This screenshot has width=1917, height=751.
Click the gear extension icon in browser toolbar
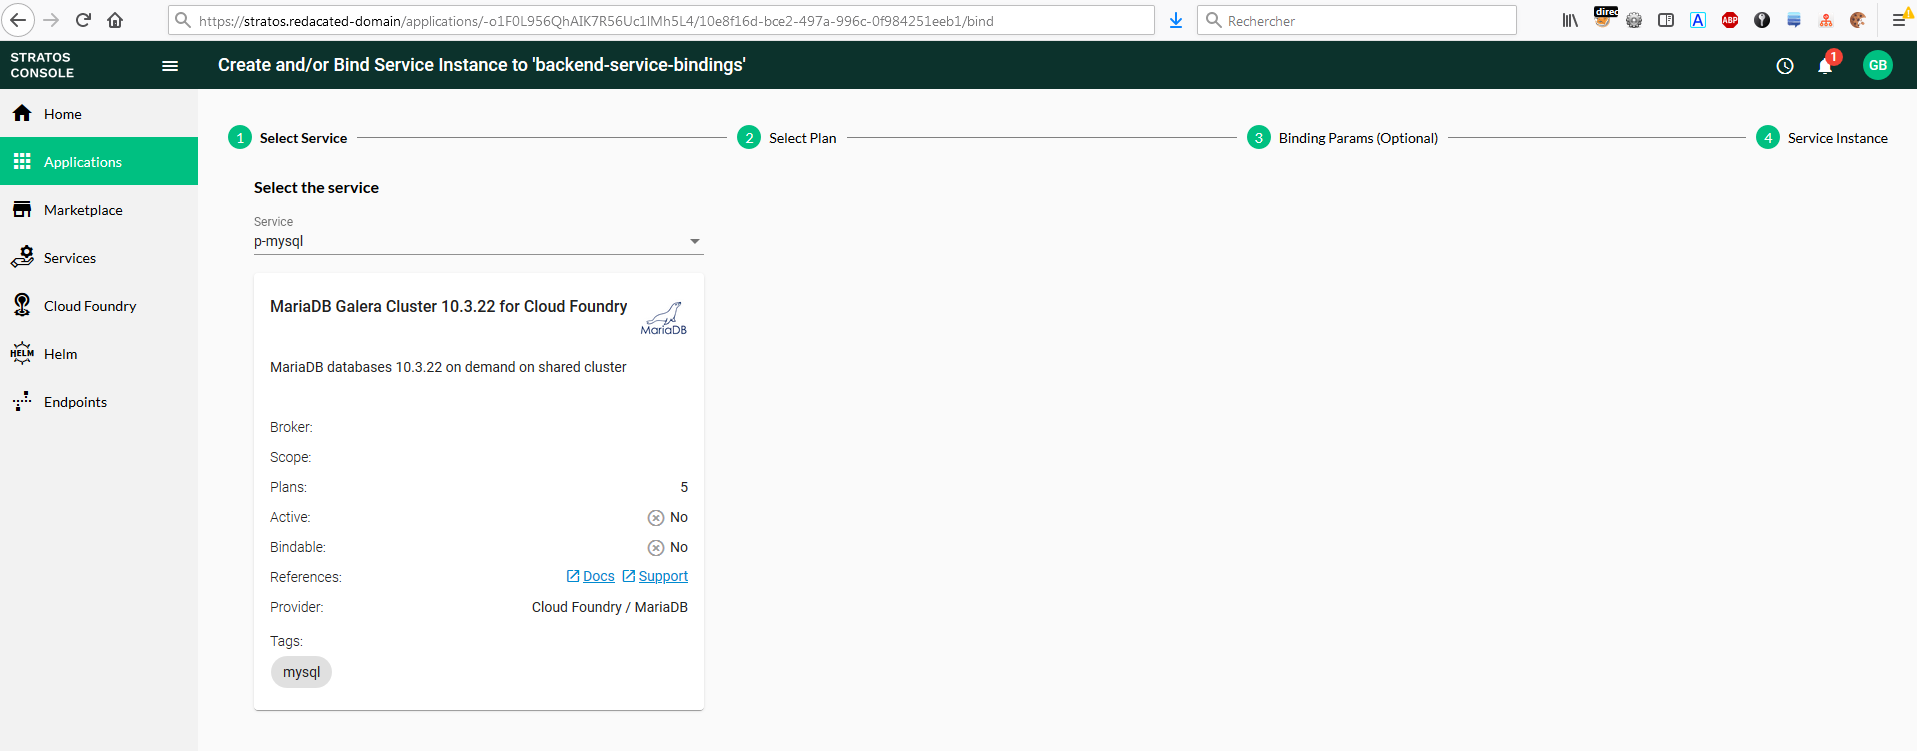pyautogui.click(x=1634, y=20)
